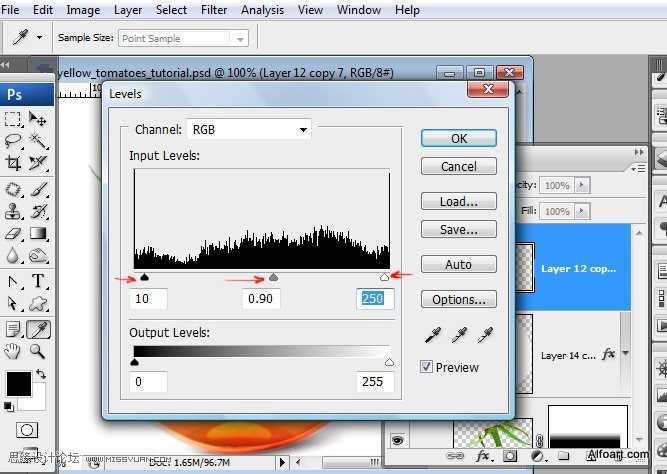Select the Type tool

tap(38, 281)
